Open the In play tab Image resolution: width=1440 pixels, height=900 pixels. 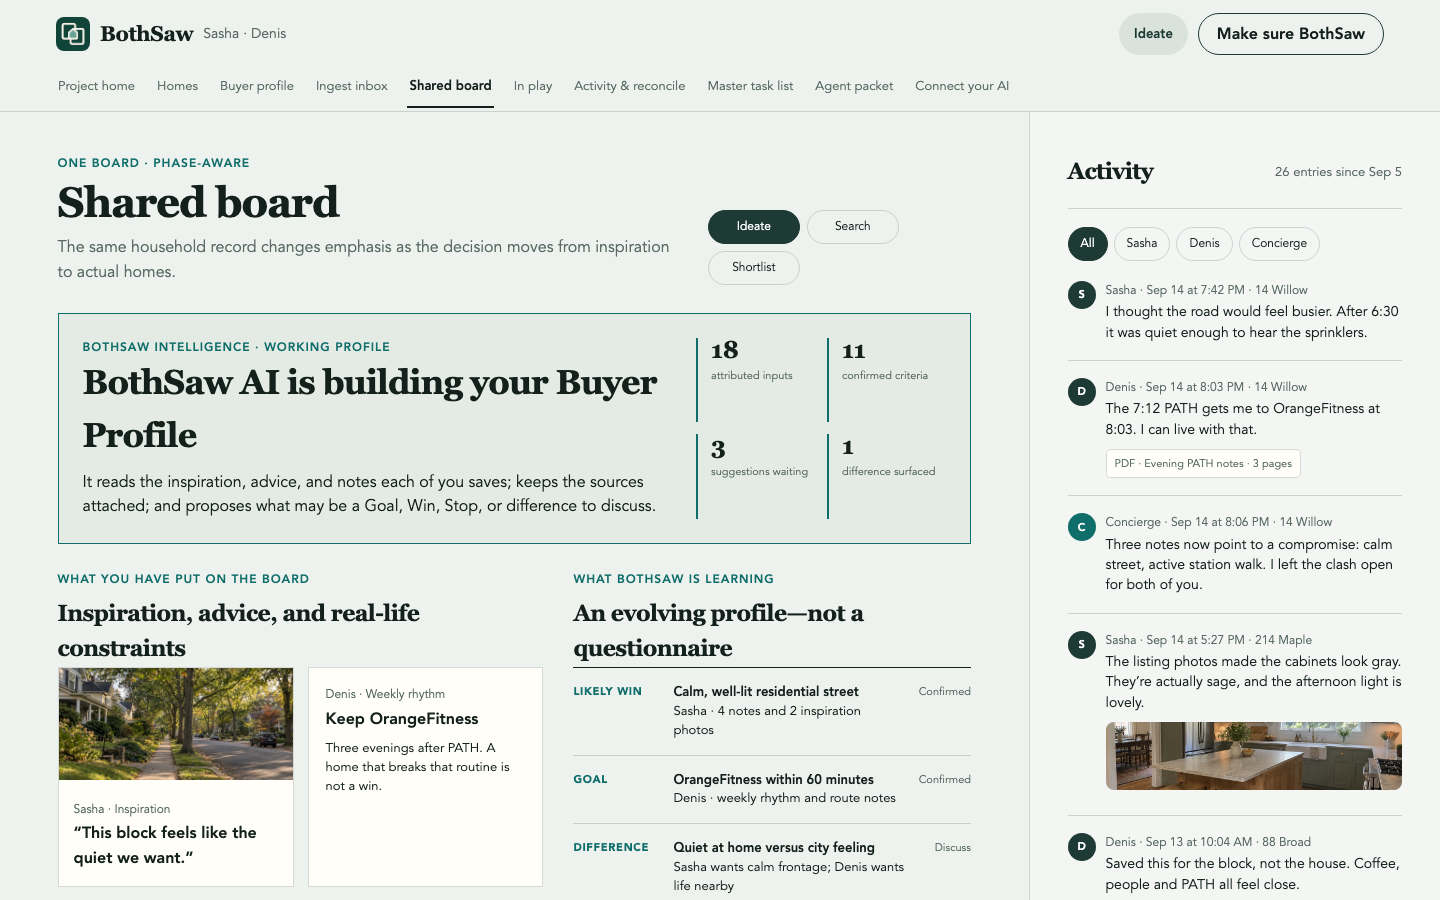[x=533, y=86]
